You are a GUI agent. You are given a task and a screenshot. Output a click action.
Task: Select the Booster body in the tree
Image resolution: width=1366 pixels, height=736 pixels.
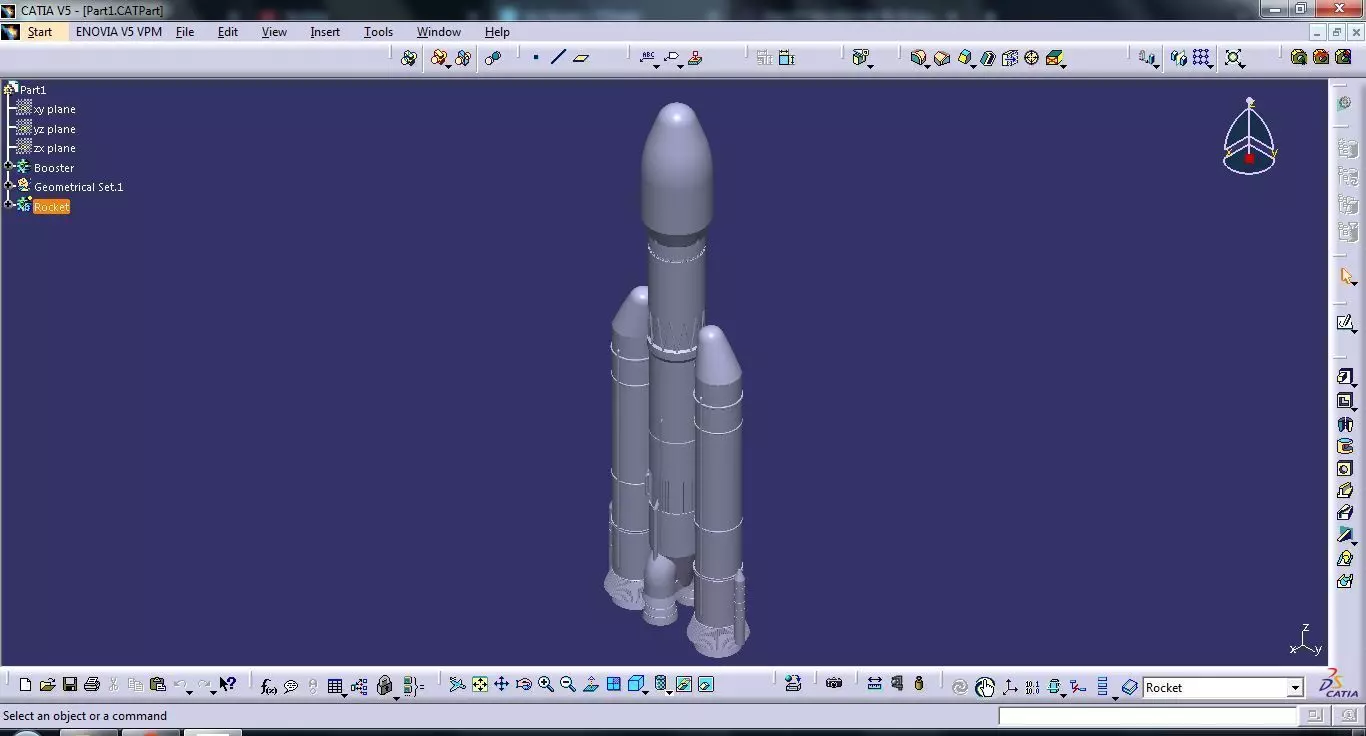pos(54,168)
